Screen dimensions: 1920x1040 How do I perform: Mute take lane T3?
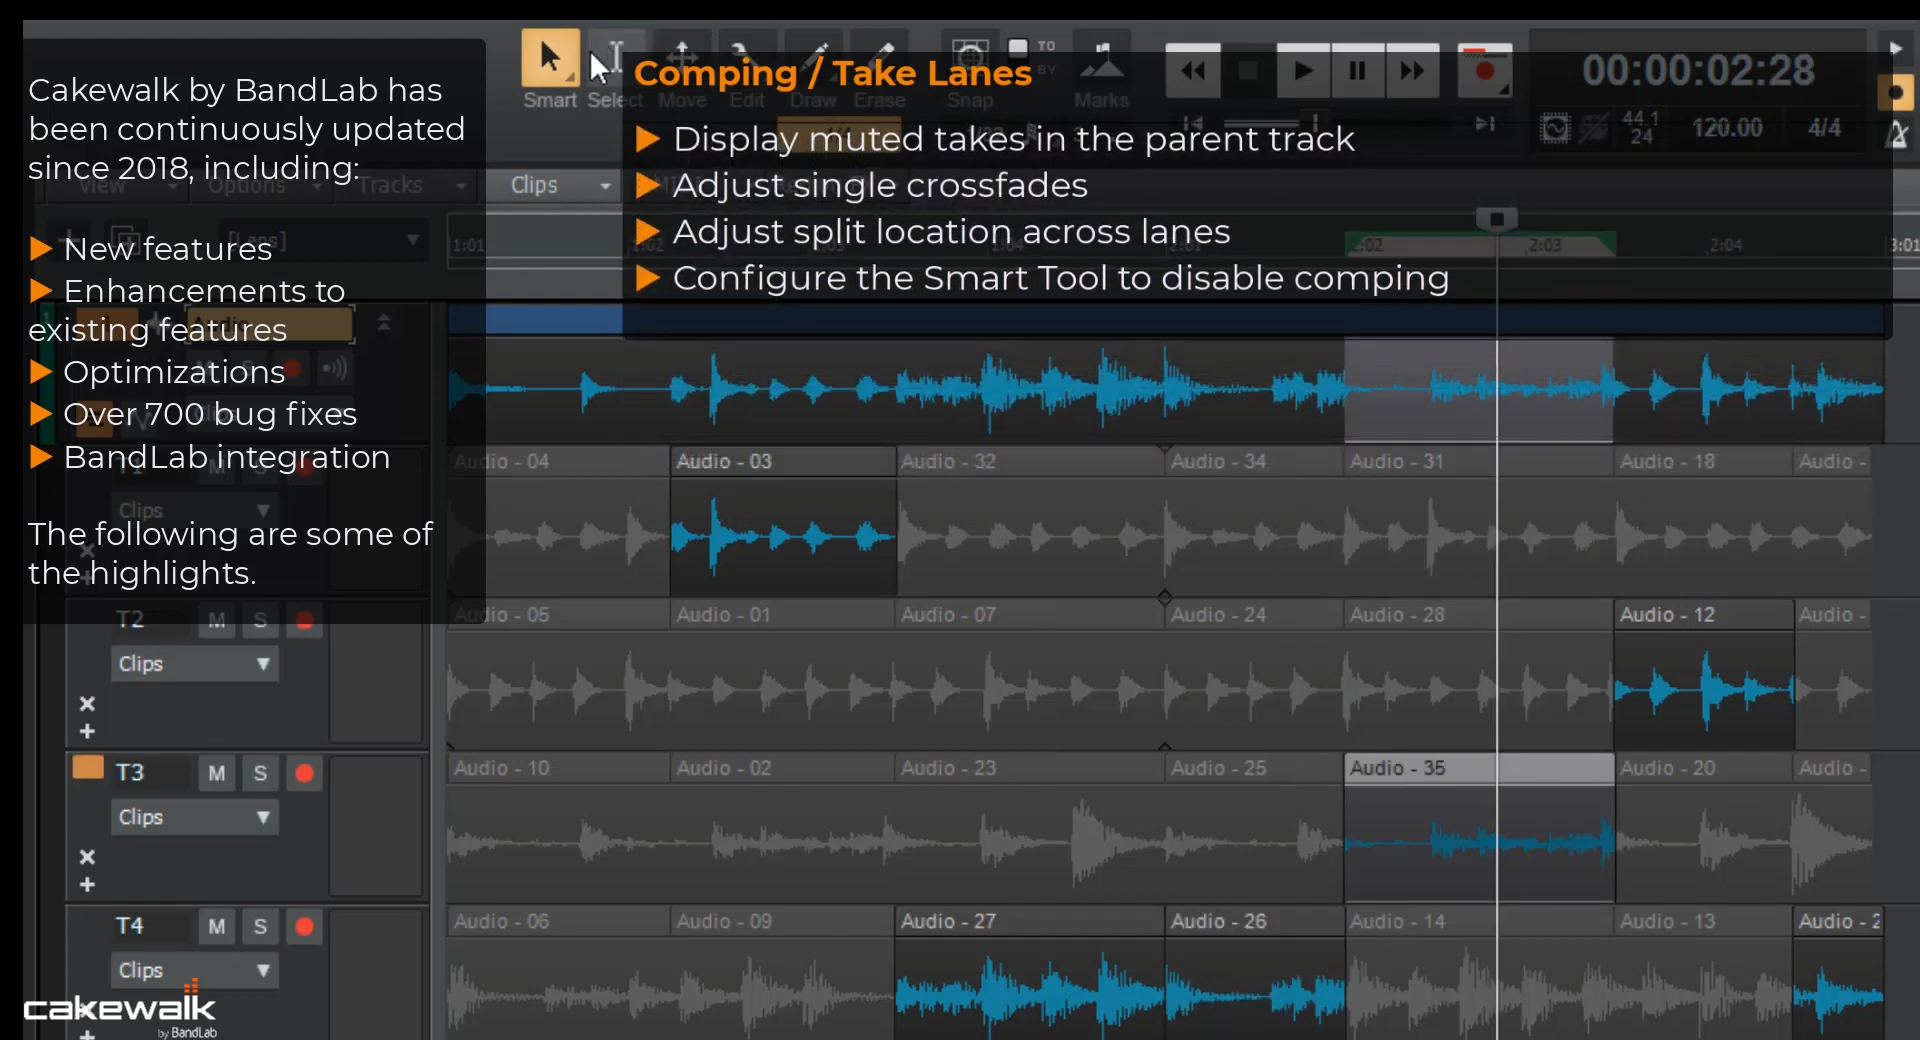tap(217, 773)
